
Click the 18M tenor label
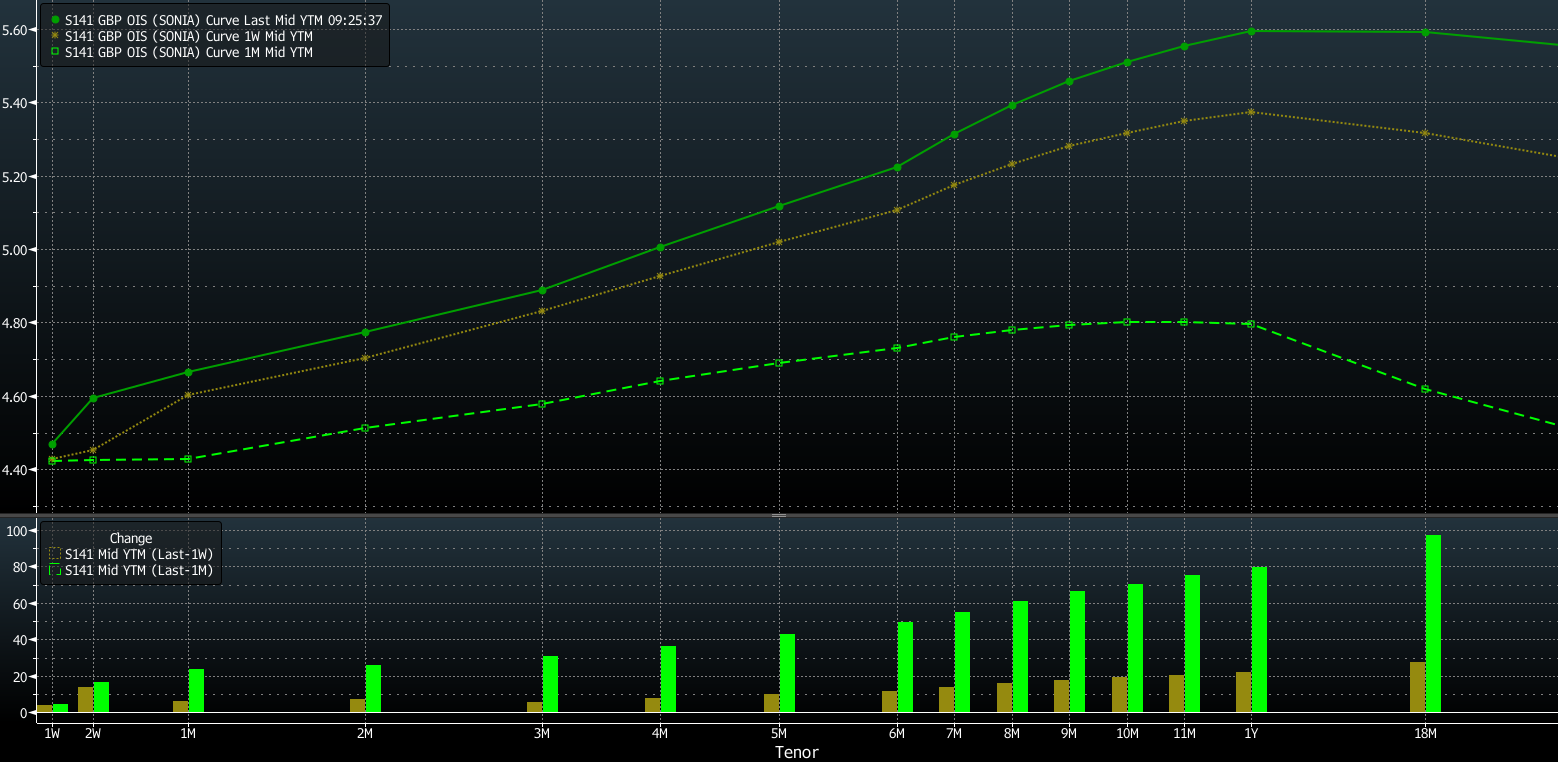pyautogui.click(x=1425, y=733)
